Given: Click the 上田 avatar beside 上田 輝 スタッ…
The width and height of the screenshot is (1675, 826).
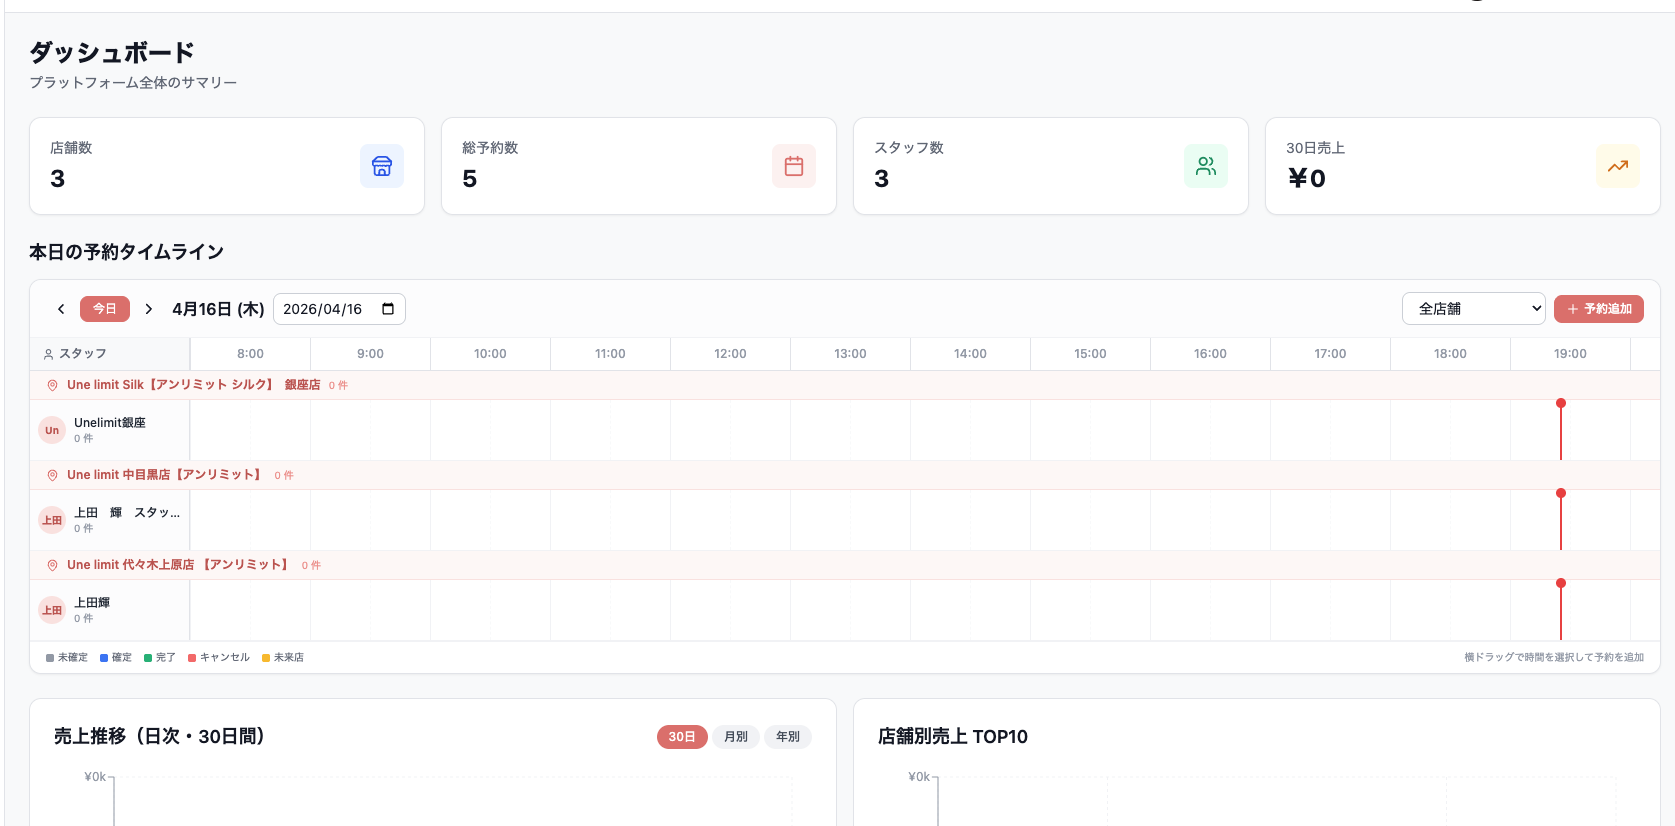Looking at the screenshot, I should [x=52, y=520].
